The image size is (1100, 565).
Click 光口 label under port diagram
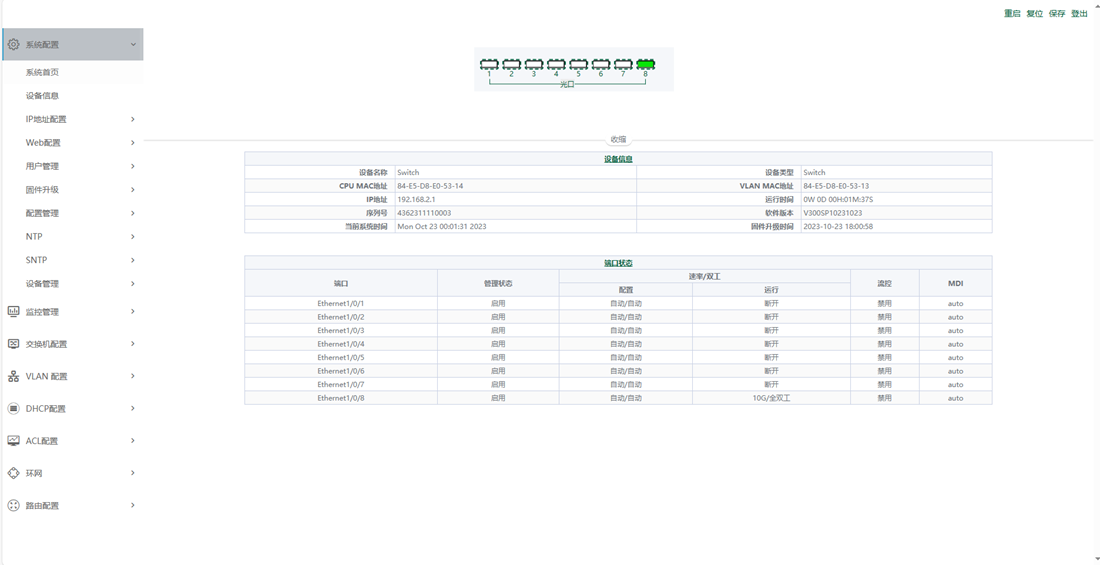tap(567, 84)
